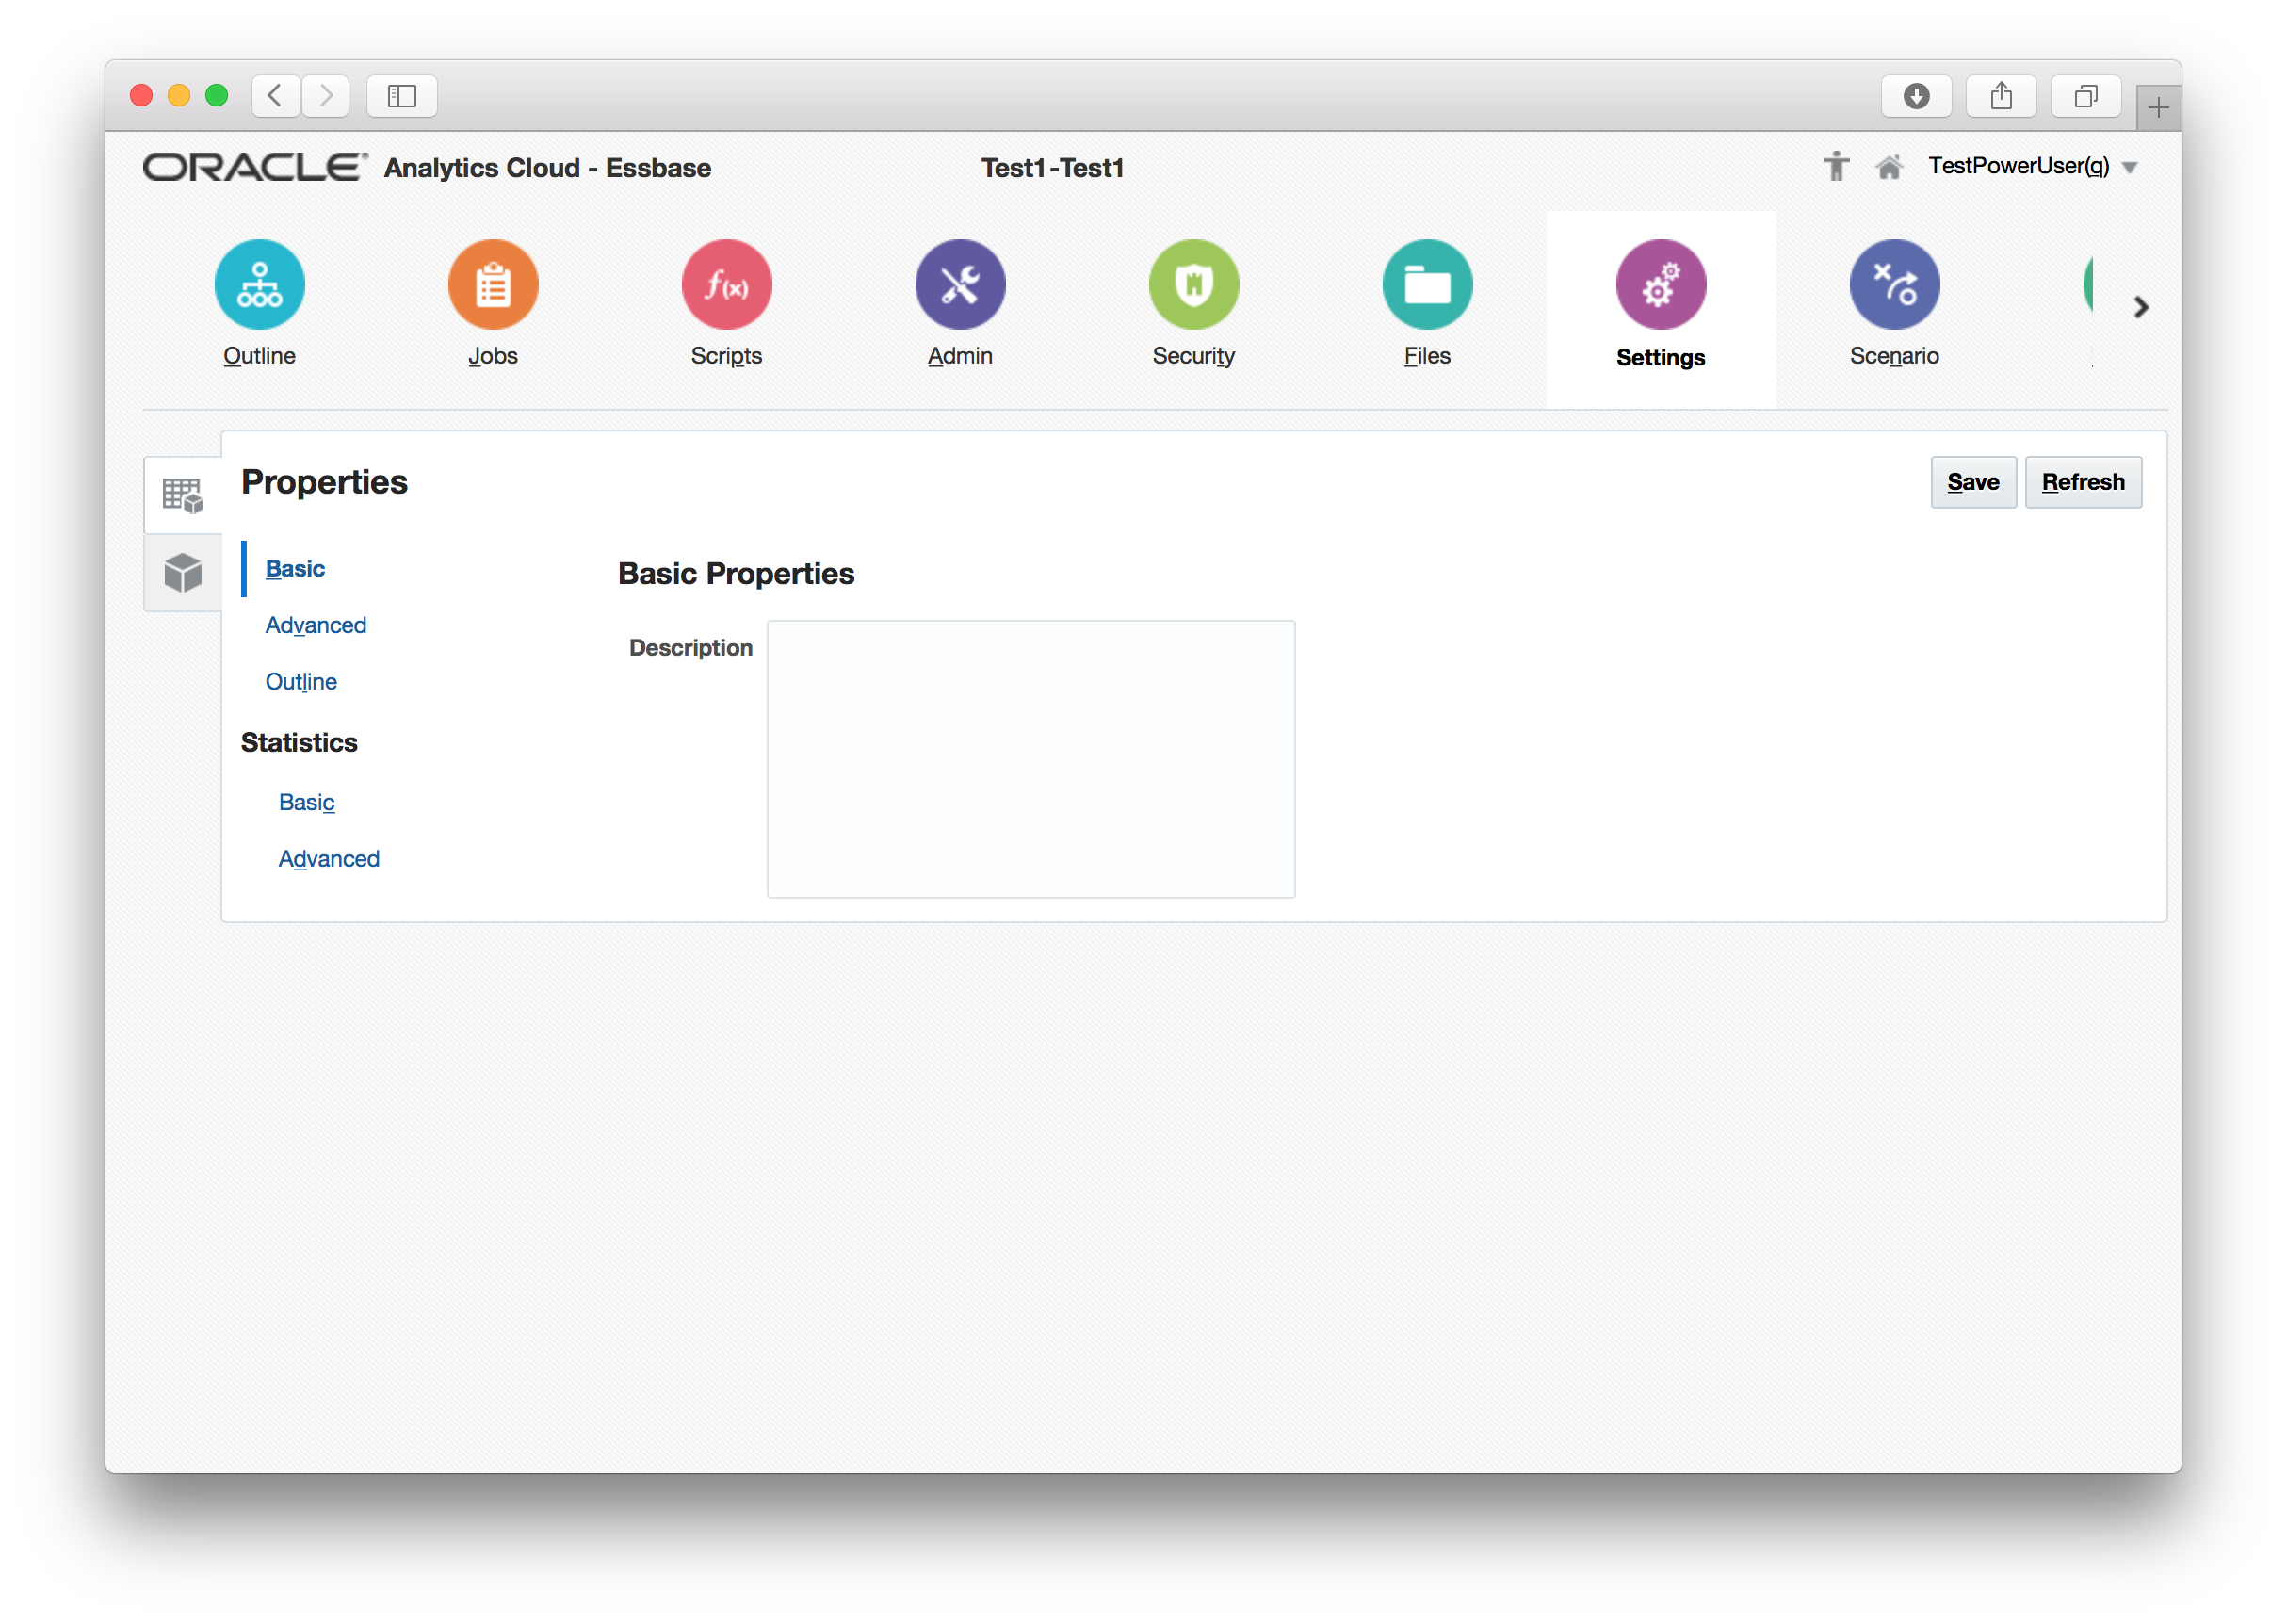Click the back navigation chevron
Image resolution: width=2287 pixels, height=1624 pixels.
click(275, 96)
